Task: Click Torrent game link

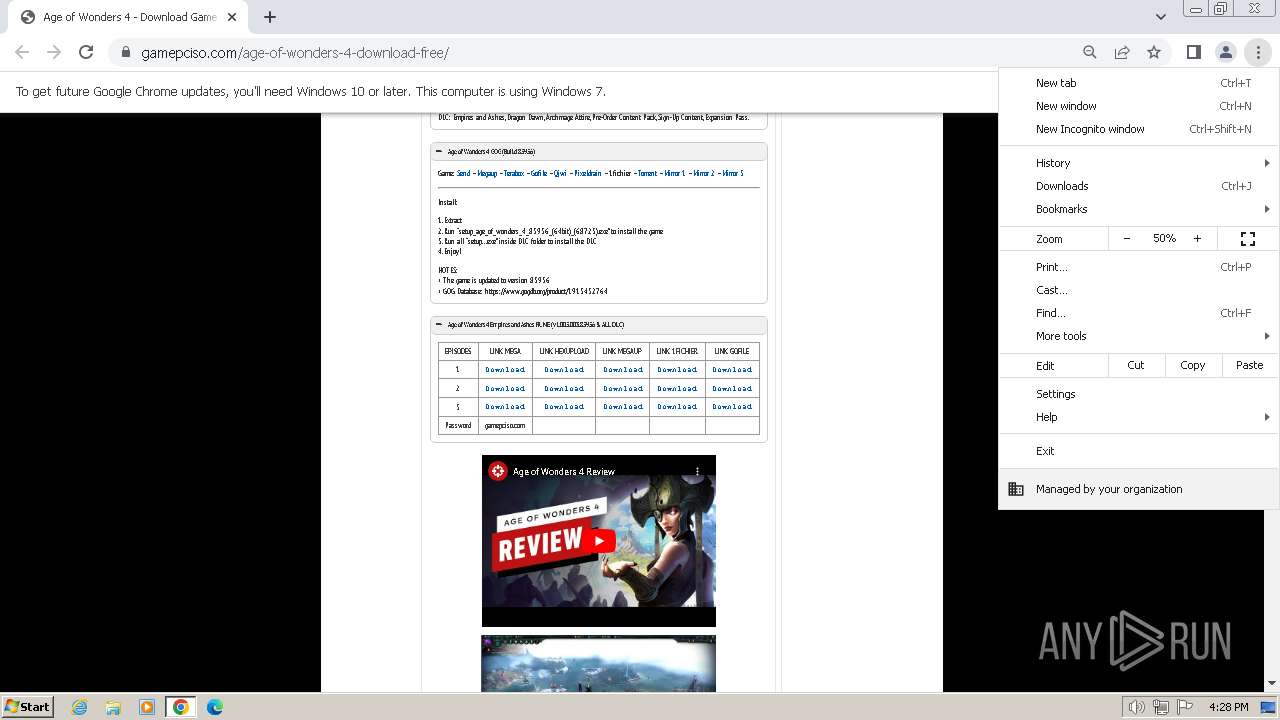Action: click(647, 173)
